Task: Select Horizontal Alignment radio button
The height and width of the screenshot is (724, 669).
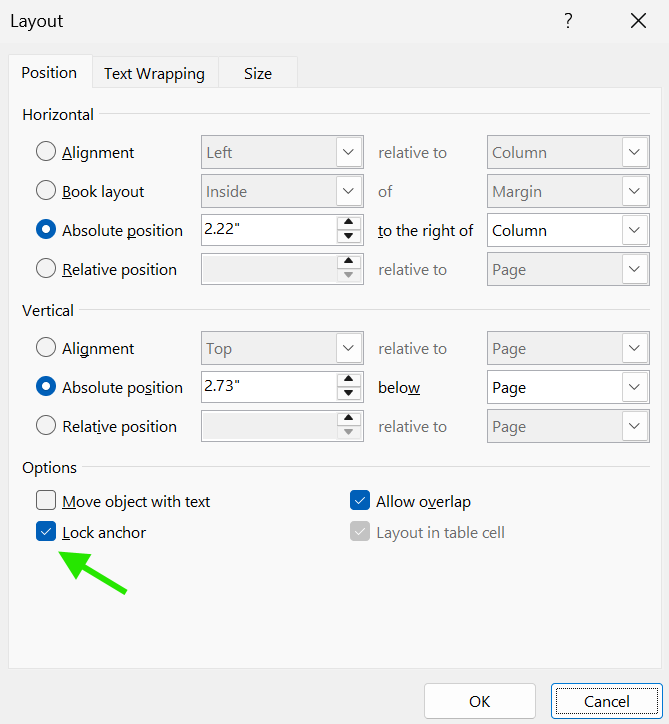Action: (x=46, y=151)
